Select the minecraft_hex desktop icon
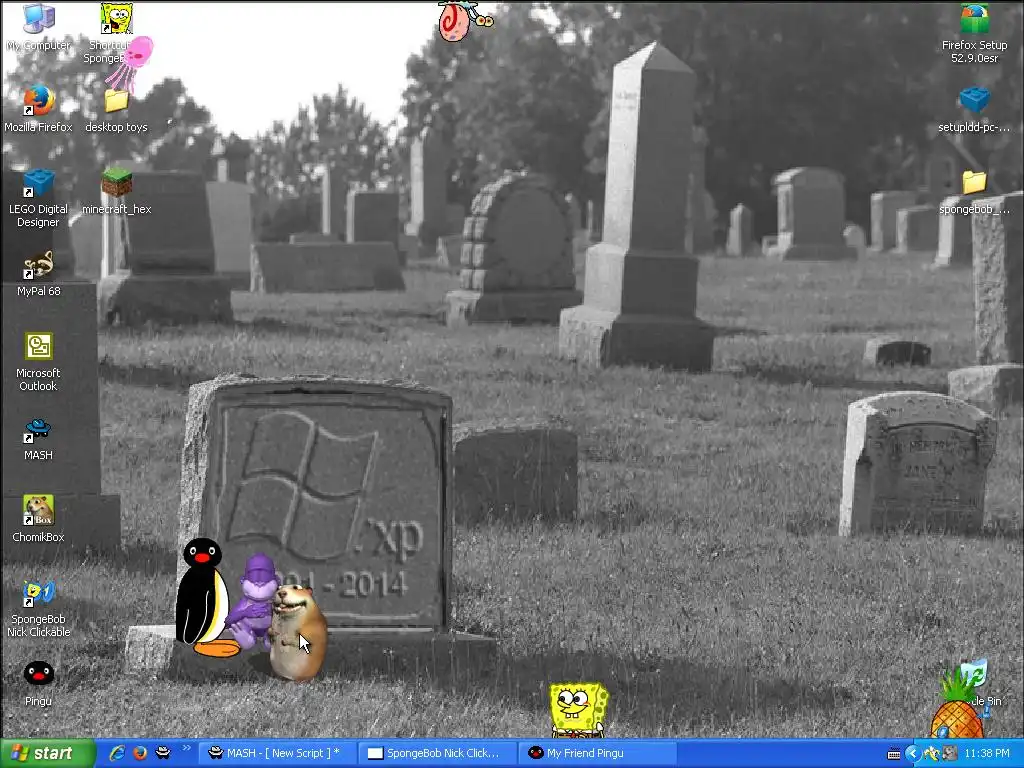 pos(116,191)
